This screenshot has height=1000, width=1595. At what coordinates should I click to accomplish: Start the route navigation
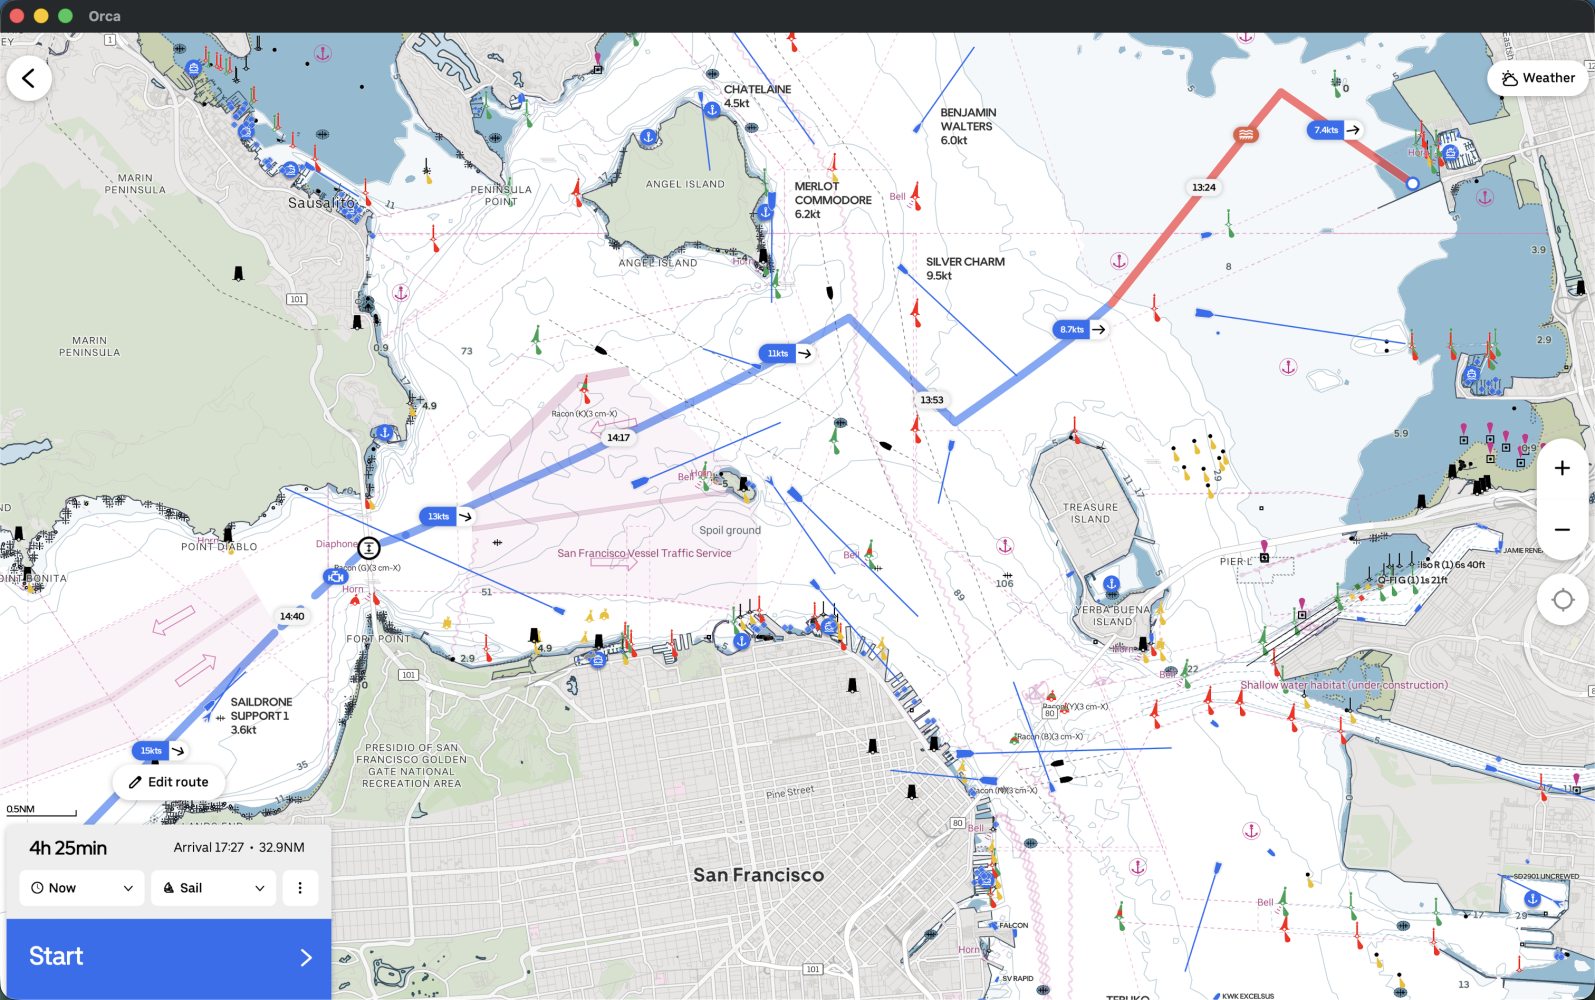[x=169, y=957]
